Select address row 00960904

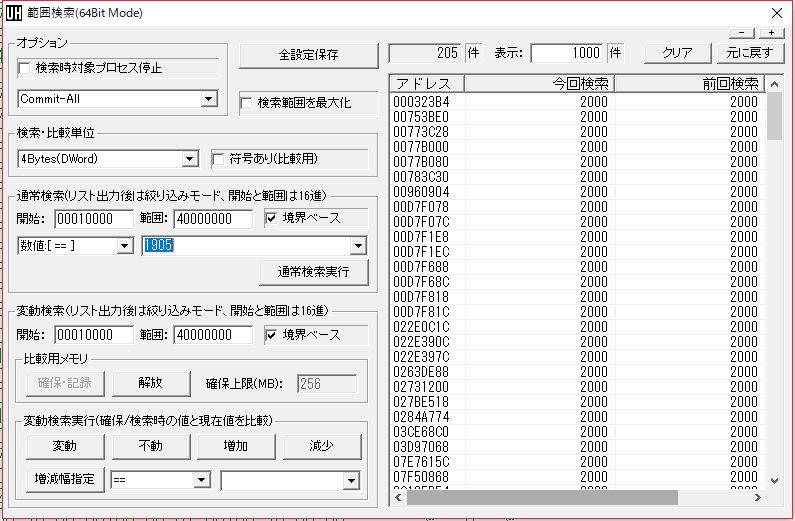pyautogui.click(x=577, y=192)
